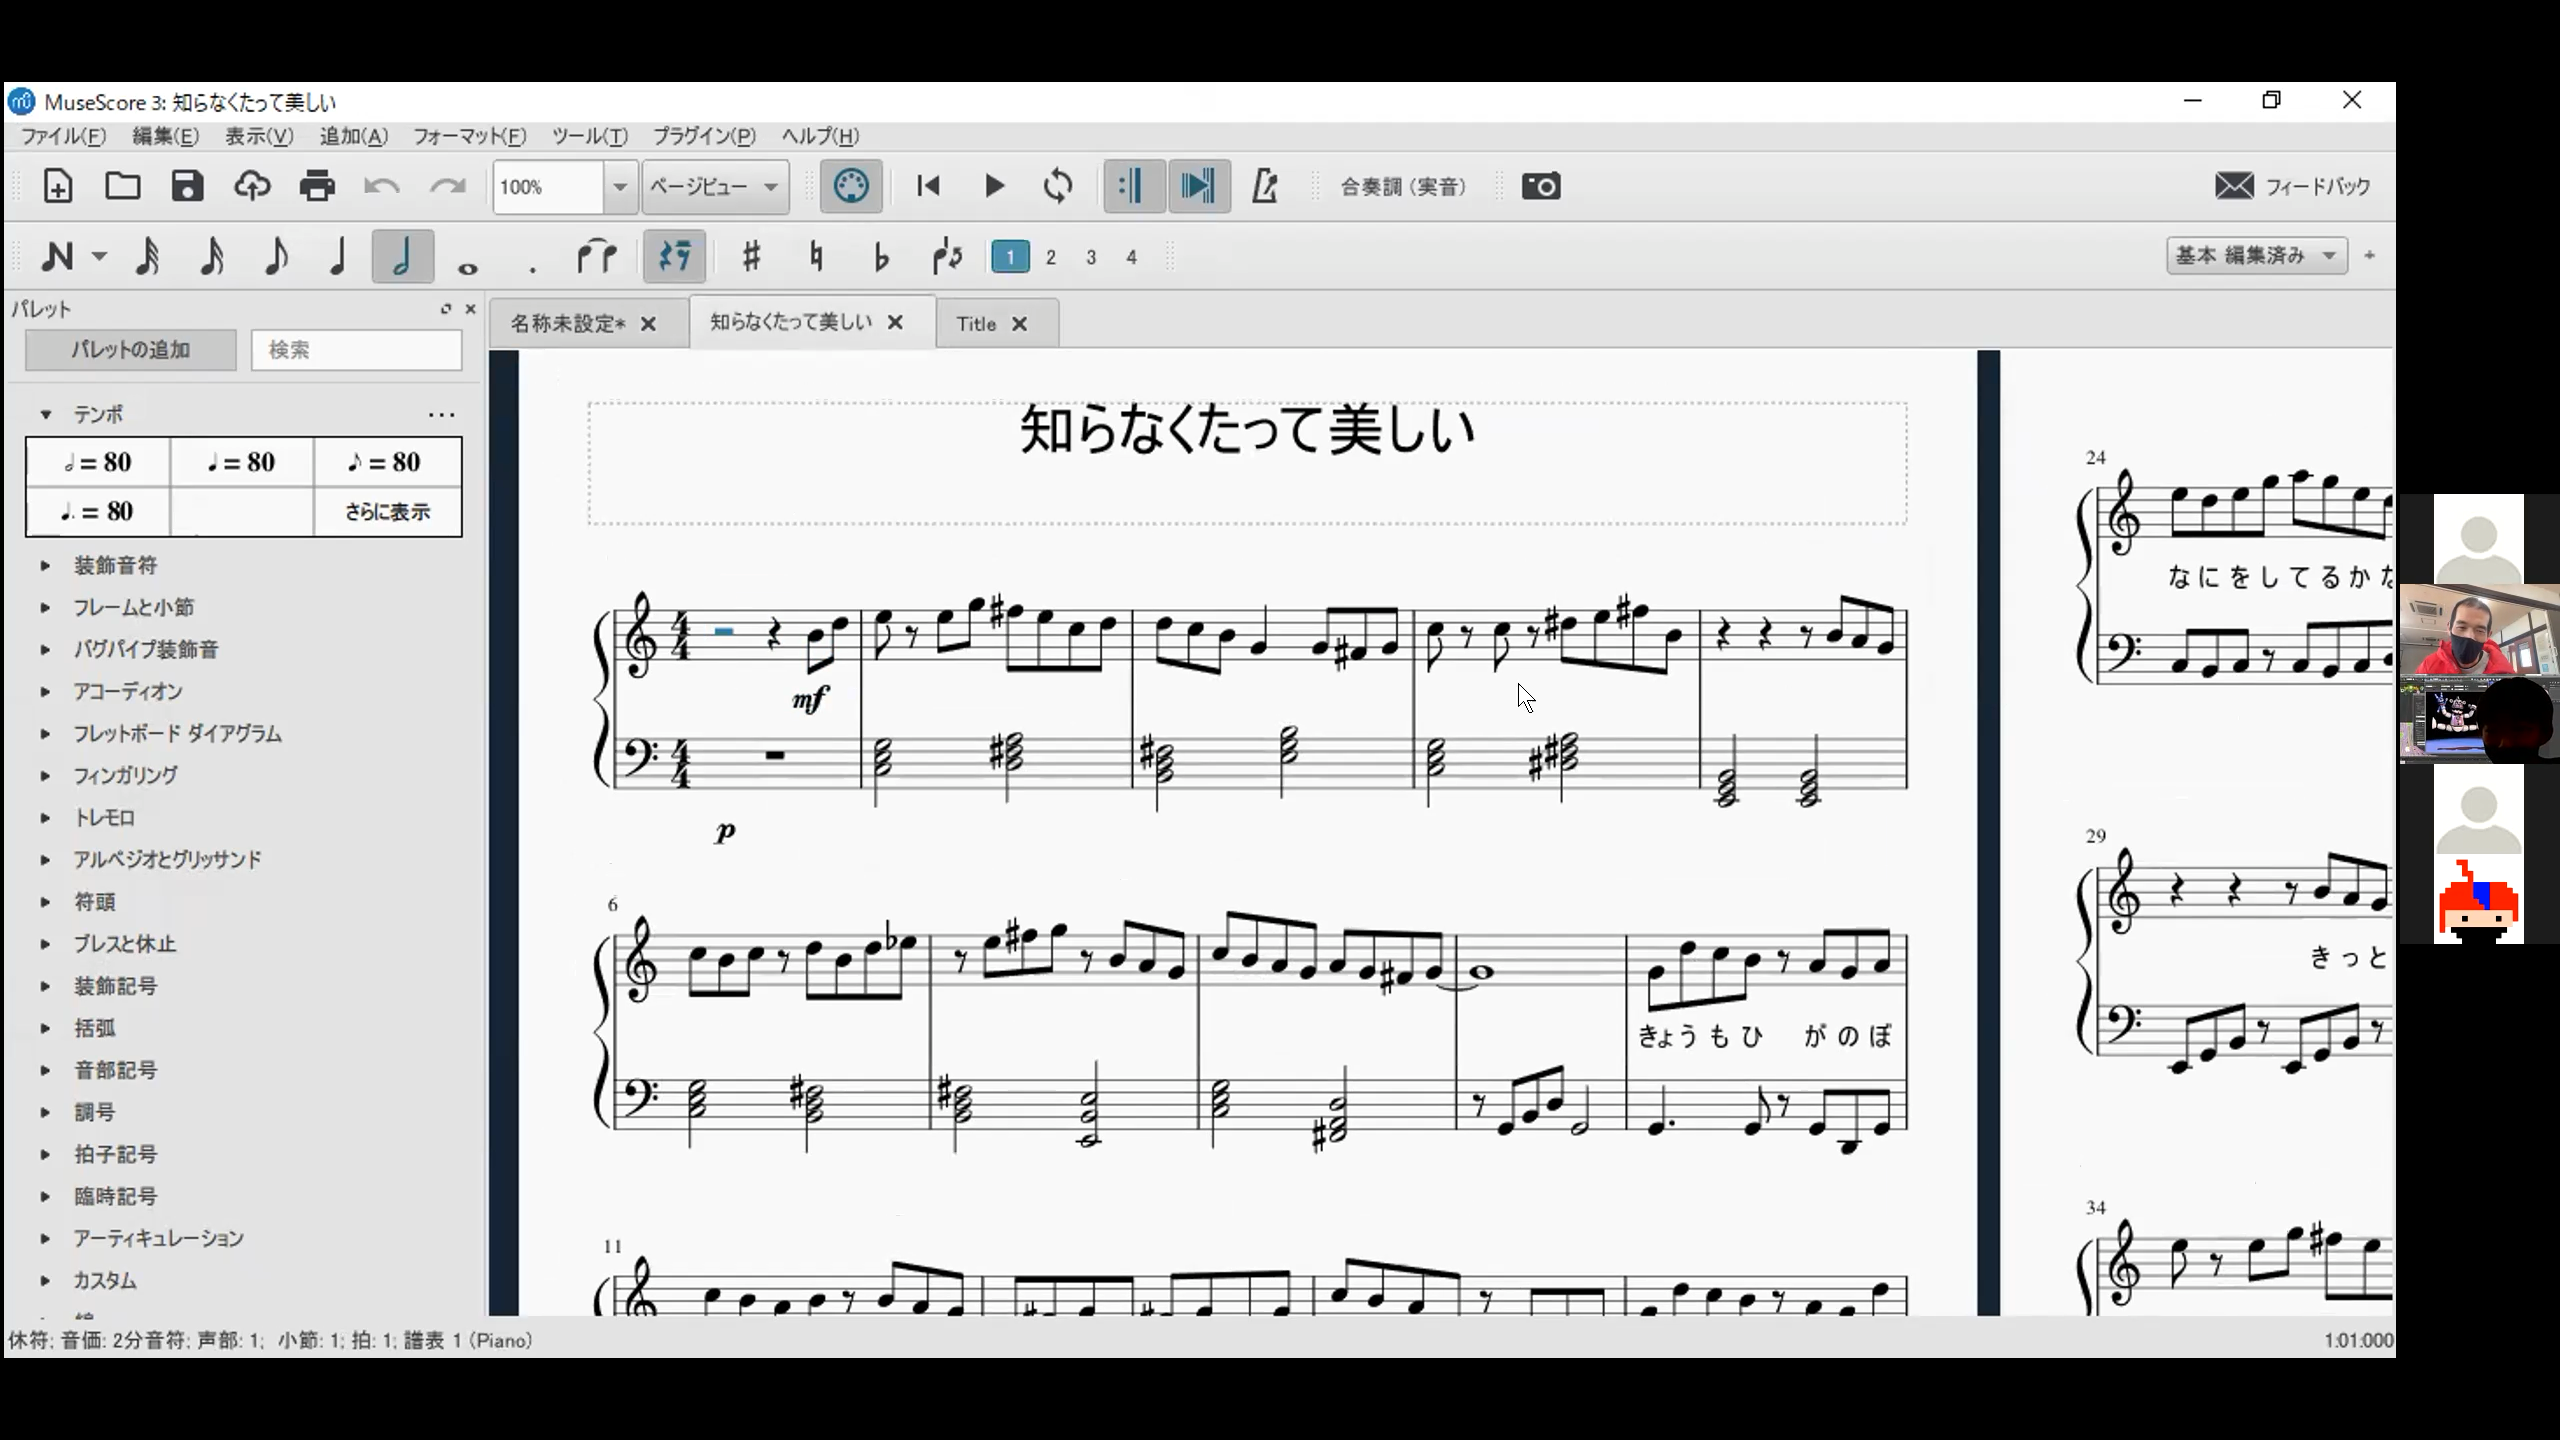Click the Feedback envelope icon
The height and width of the screenshot is (1440, 2560).
point(2234,186)
